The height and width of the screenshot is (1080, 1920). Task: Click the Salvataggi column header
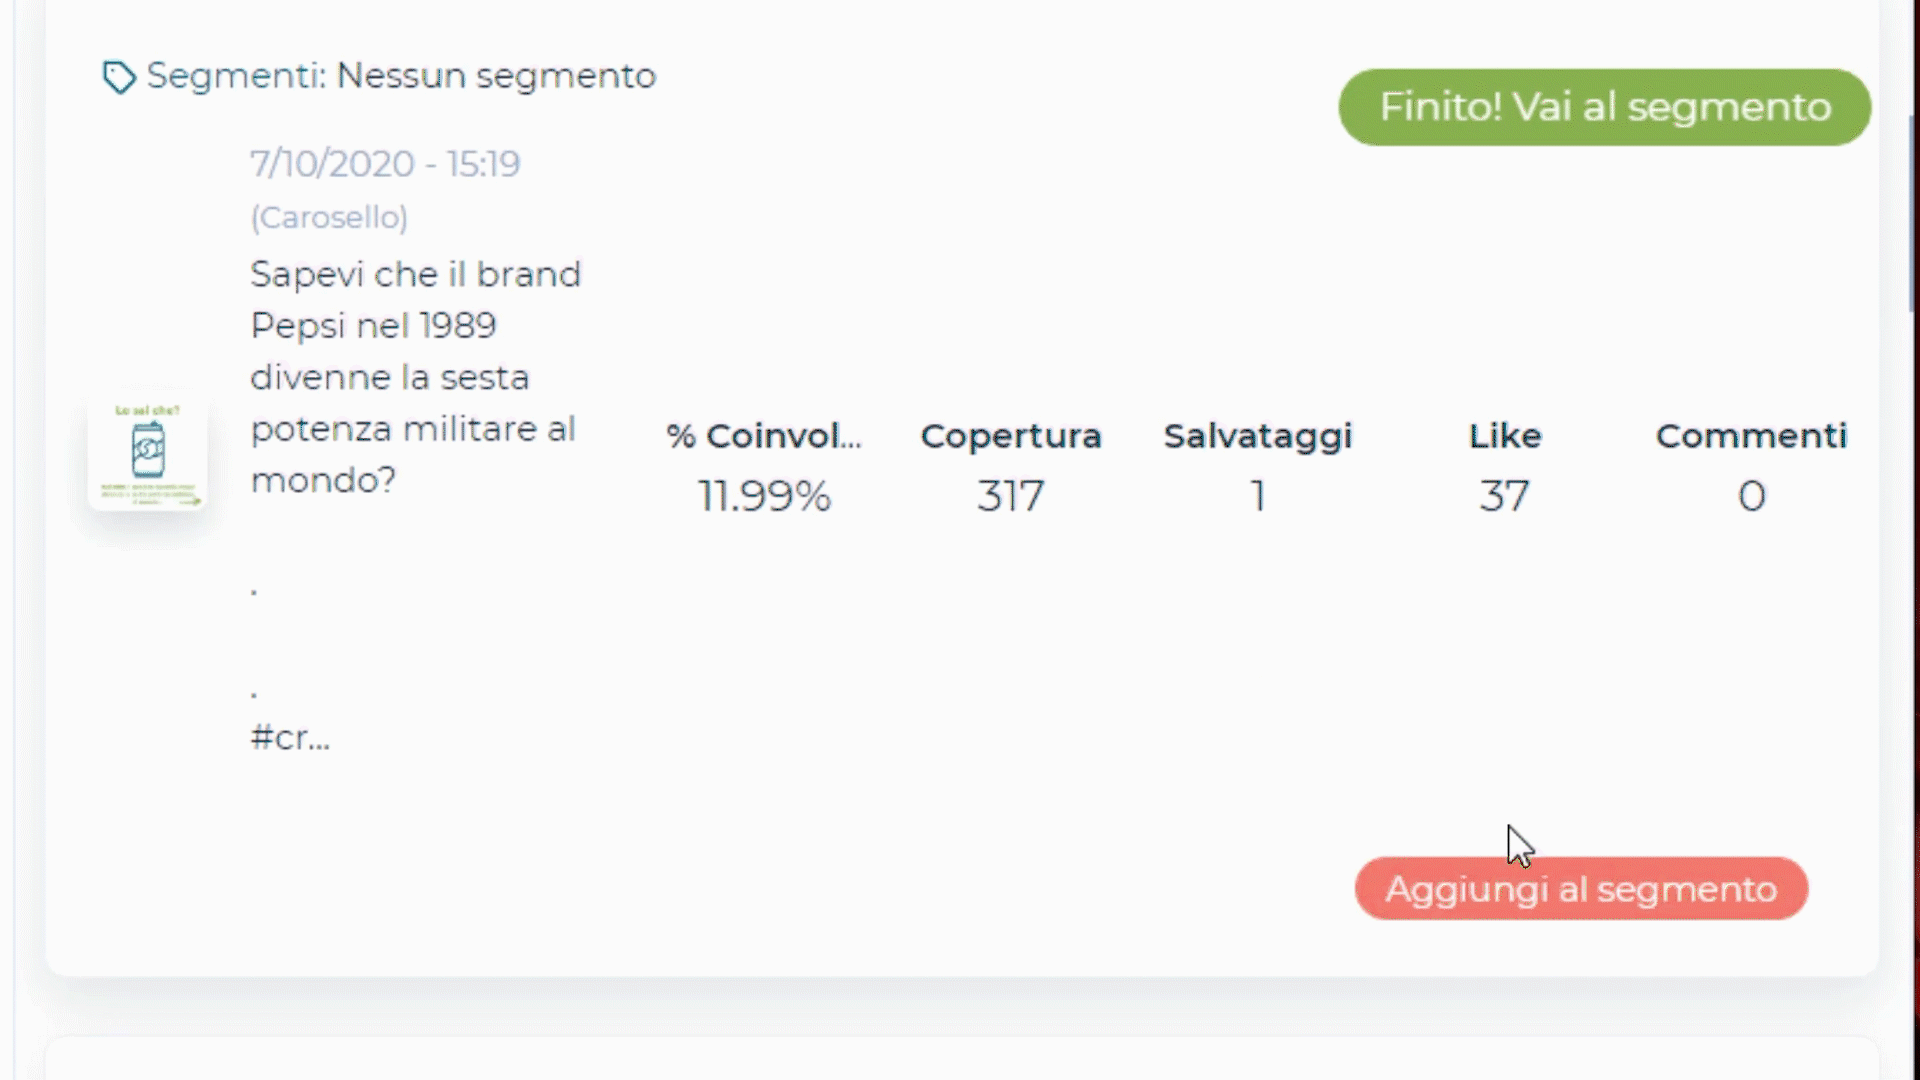1258,437
